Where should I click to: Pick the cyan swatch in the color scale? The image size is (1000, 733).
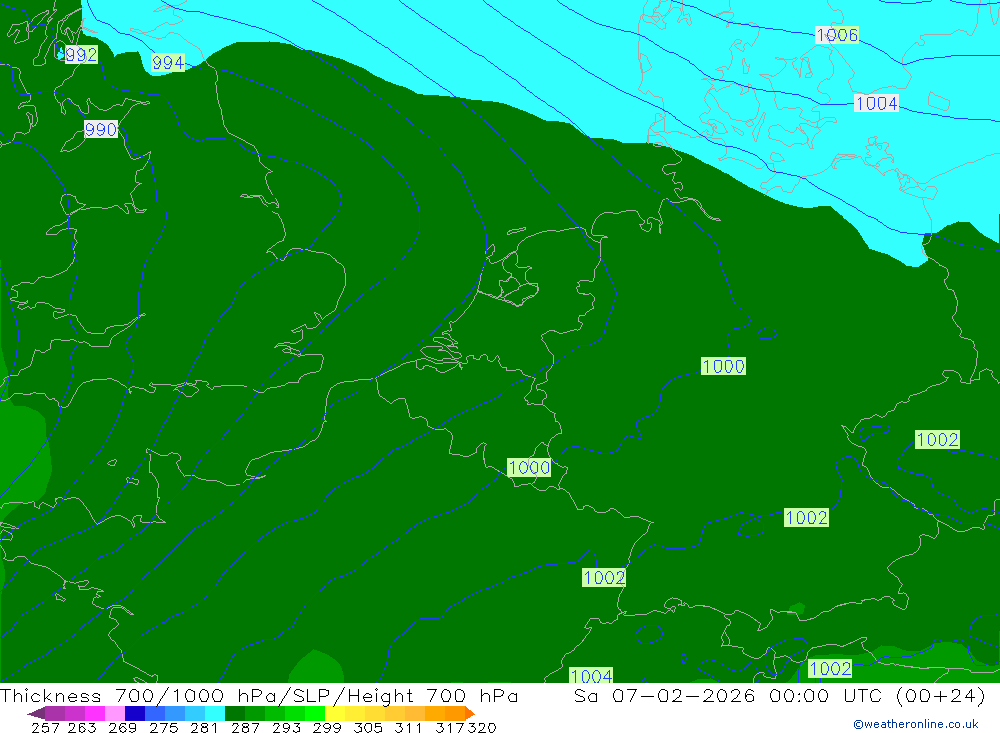[215, 713]
